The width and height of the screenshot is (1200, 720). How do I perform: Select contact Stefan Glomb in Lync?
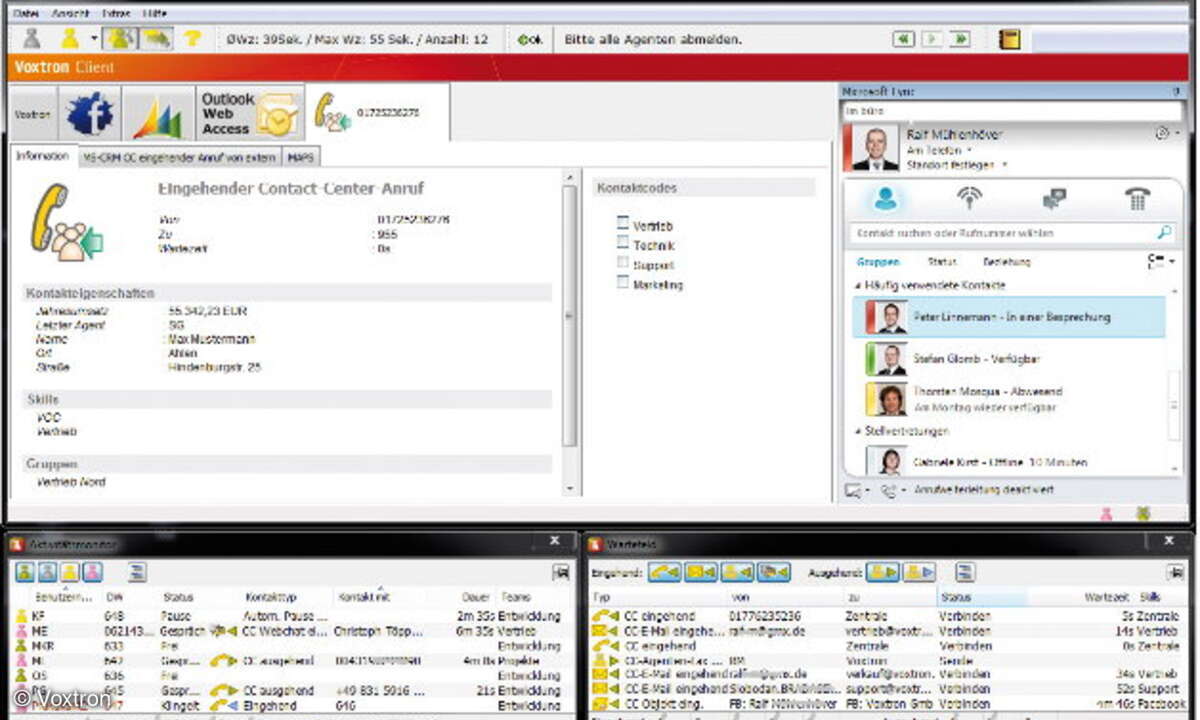tap(1008, 358)
